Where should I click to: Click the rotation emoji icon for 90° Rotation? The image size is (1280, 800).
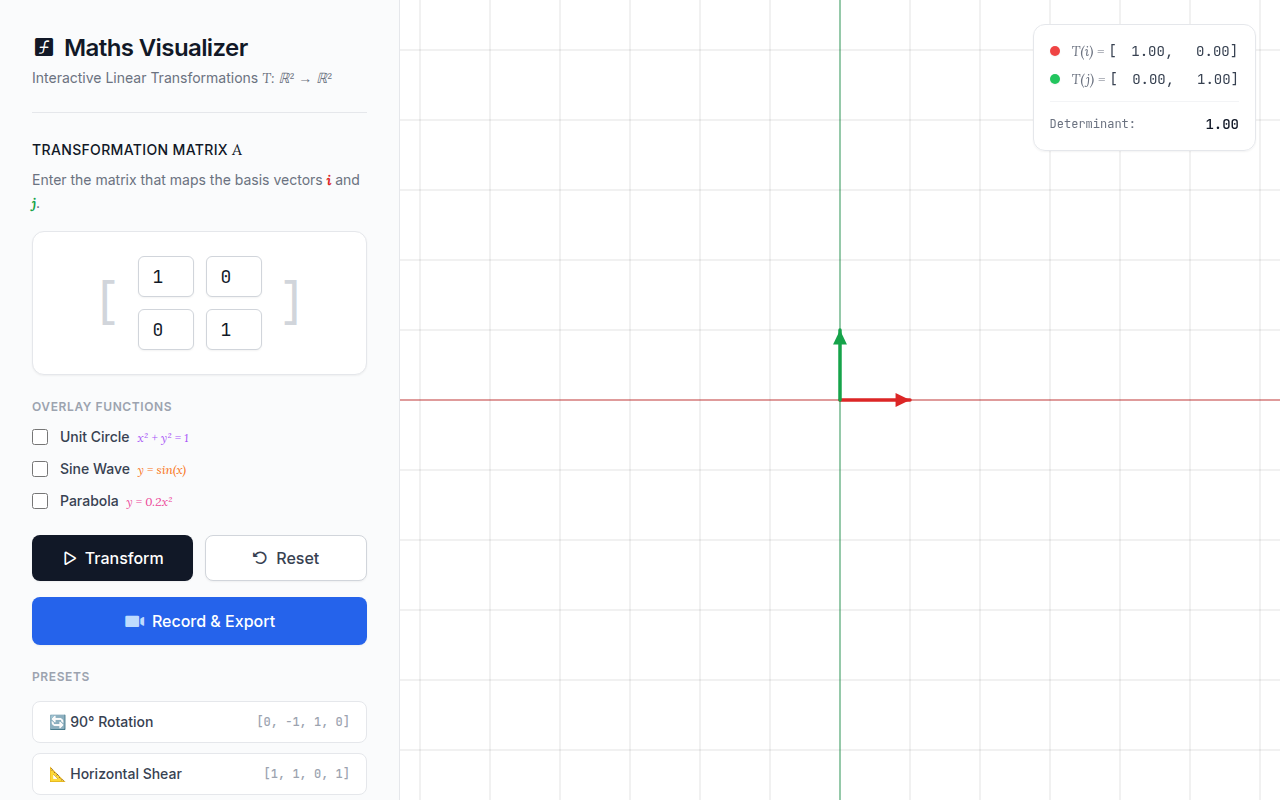click(x=57, y=722)
